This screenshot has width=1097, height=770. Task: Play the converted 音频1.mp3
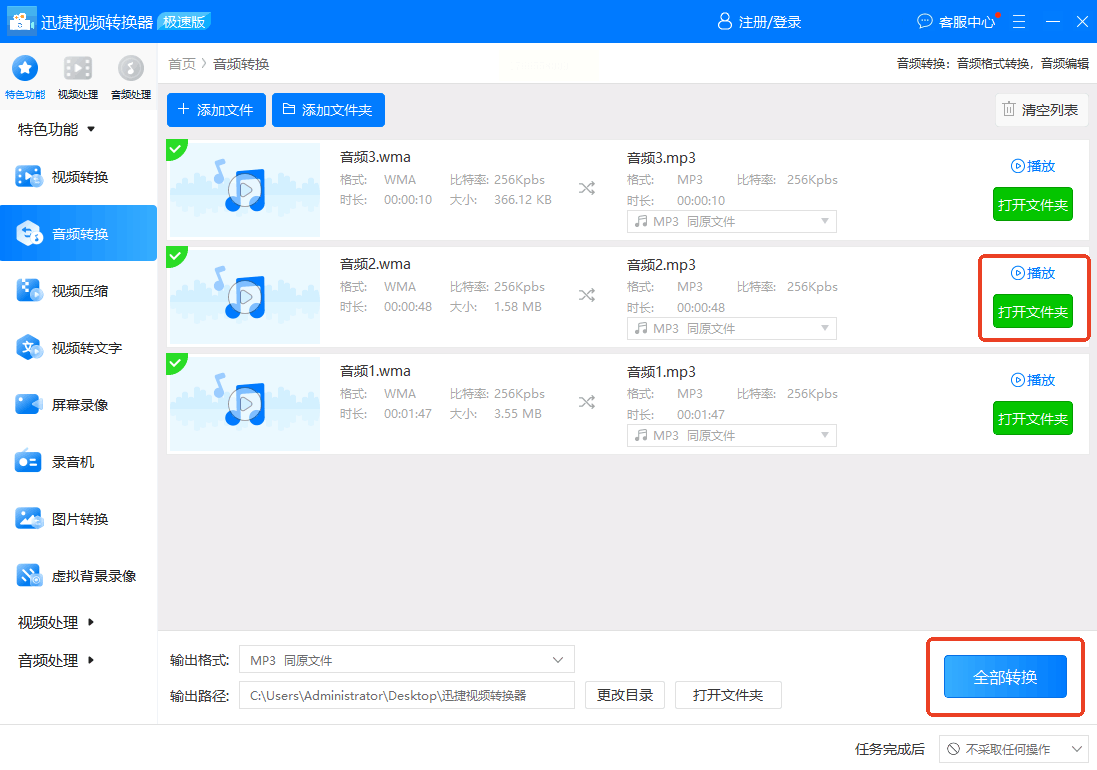[x=1033, y=380]
